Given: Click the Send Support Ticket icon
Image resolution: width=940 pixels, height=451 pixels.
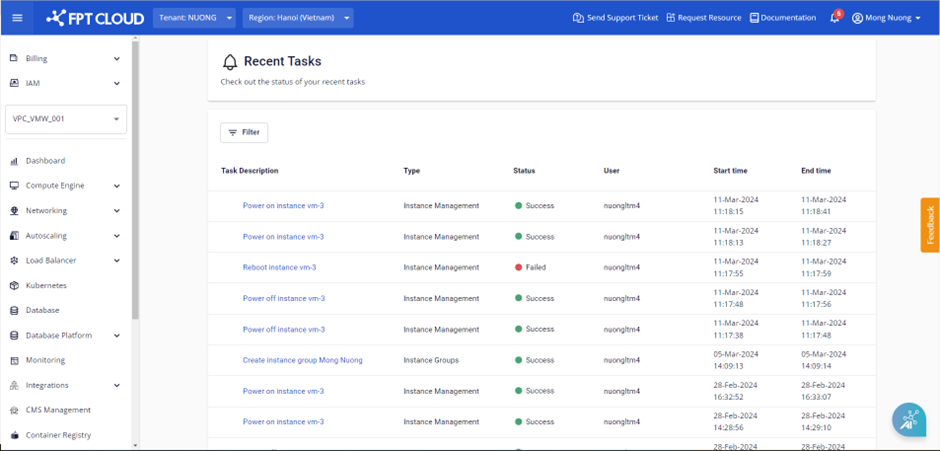Looking at the screenshot, I should pyautogui.click(x=578, y=18).
